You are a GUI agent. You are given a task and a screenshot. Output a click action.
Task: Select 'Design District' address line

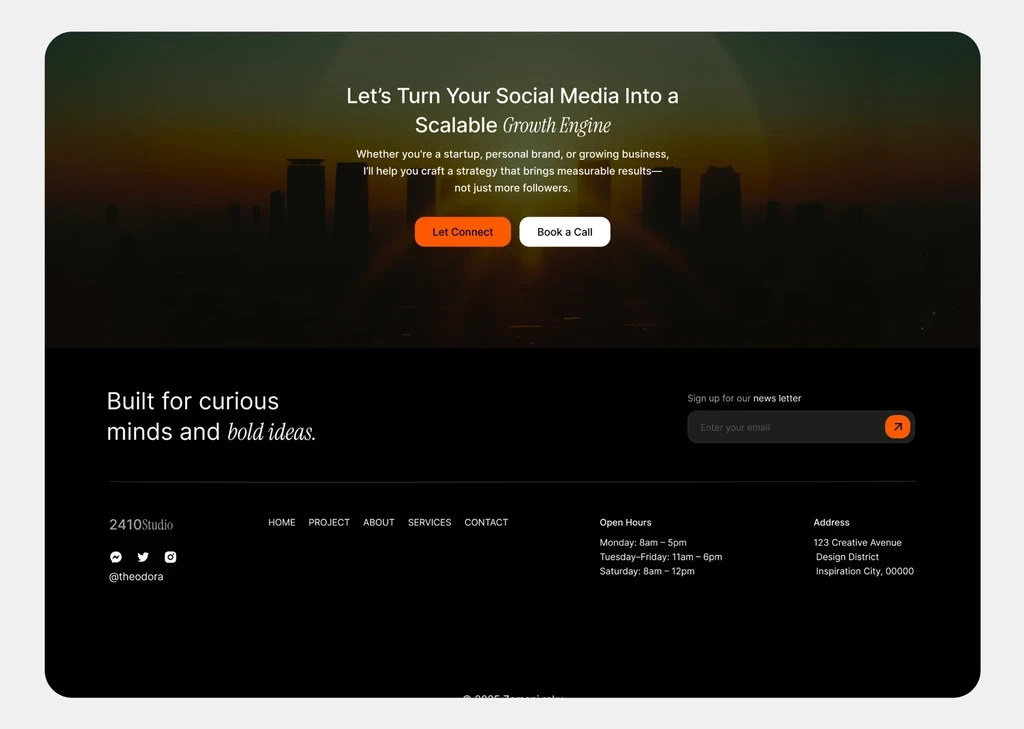tap(847, 557)
